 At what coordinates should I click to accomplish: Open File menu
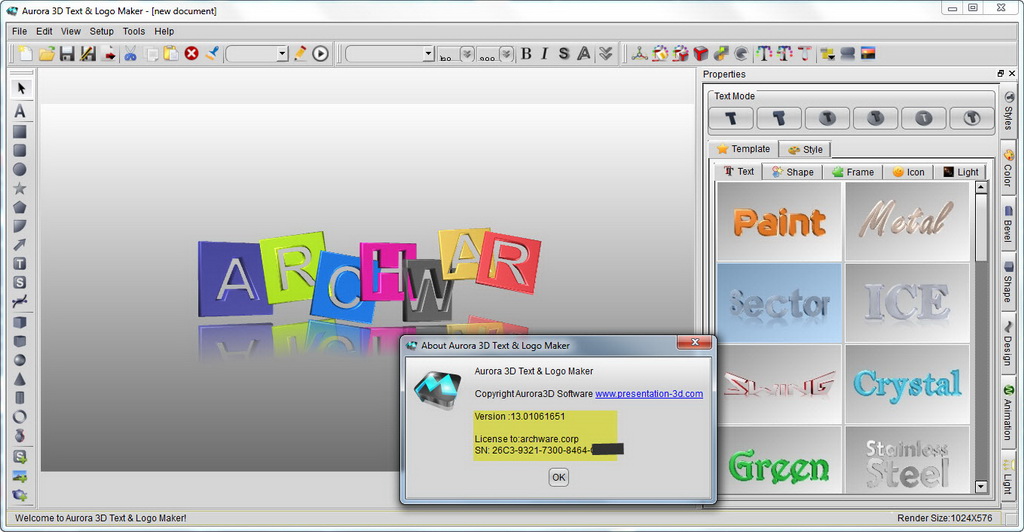pos(20,31)
